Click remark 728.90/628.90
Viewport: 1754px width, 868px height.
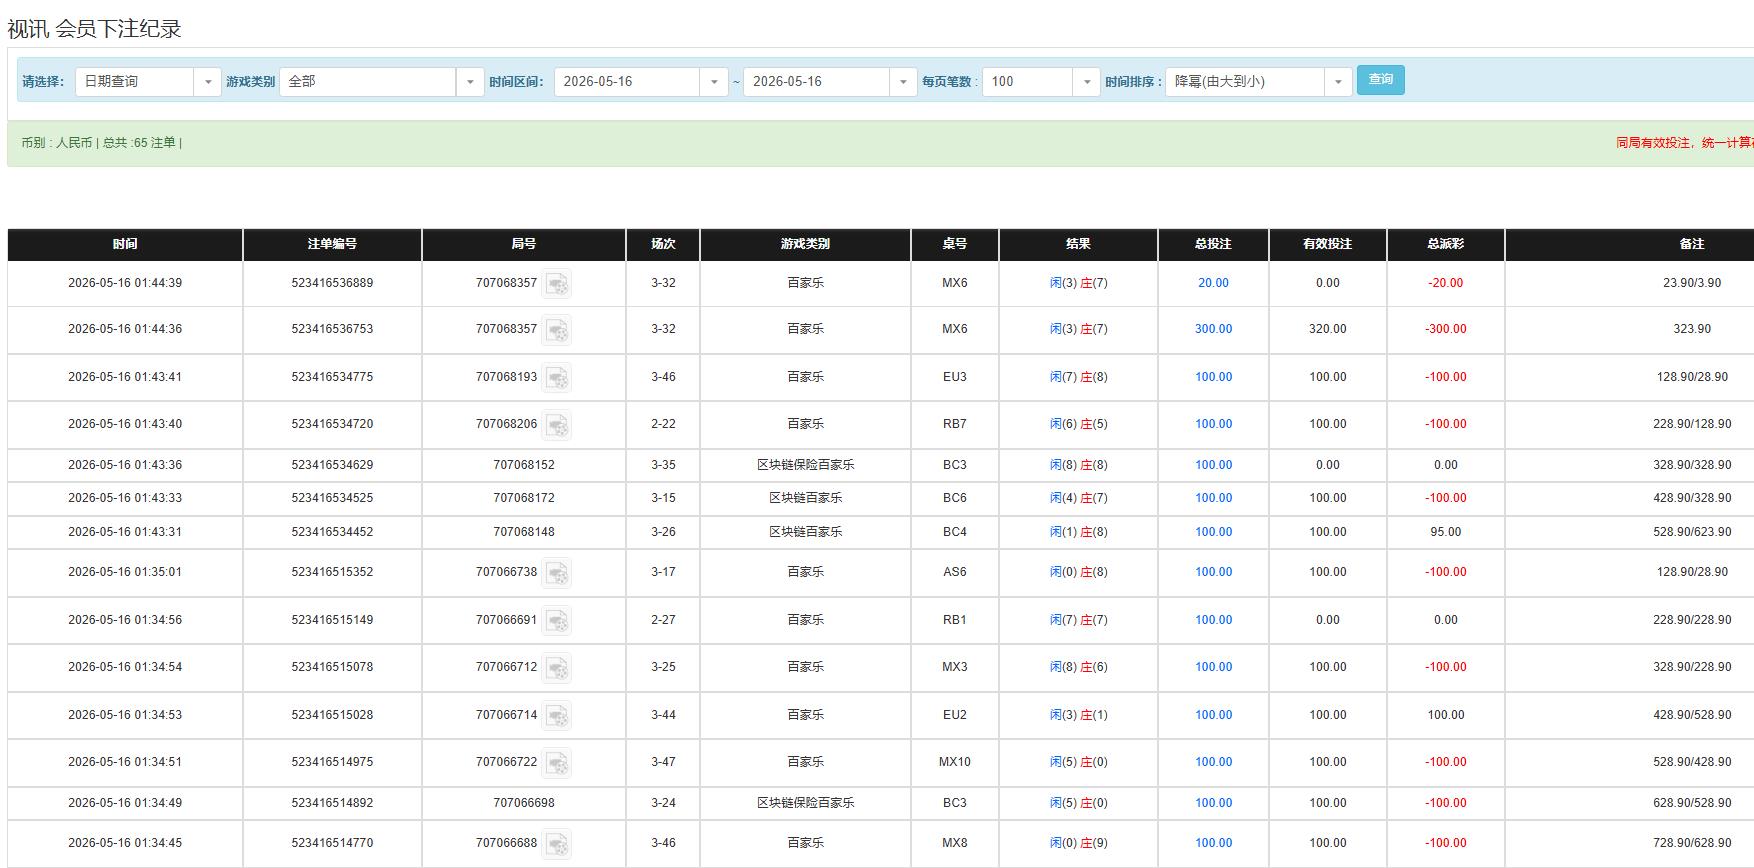pyautogui.click(x=1692, y=843)
